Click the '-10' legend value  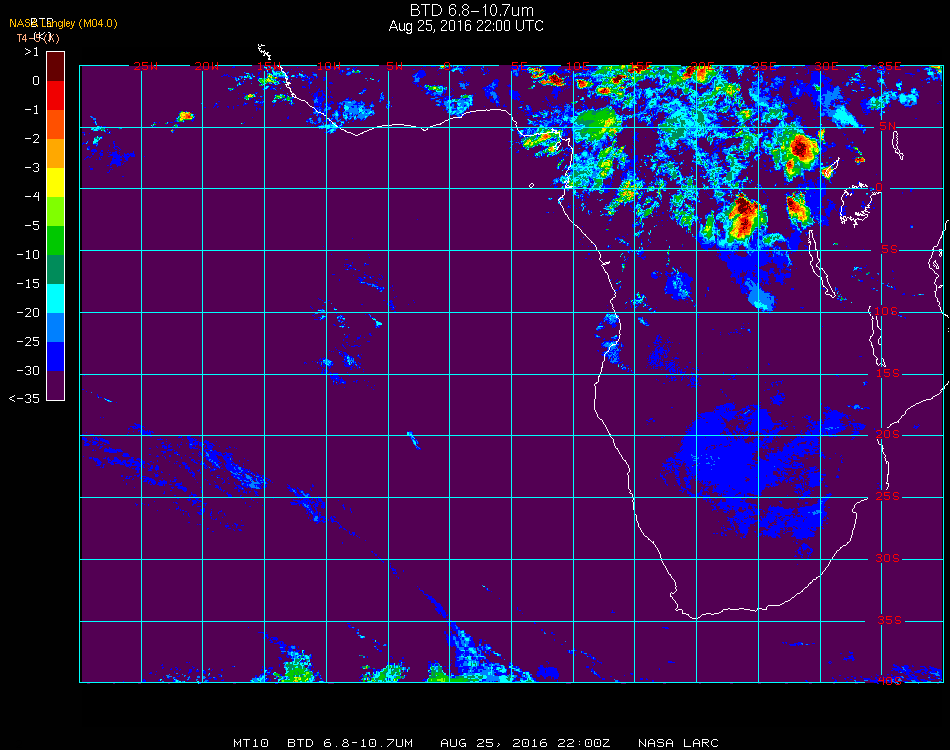coord(28,254)
